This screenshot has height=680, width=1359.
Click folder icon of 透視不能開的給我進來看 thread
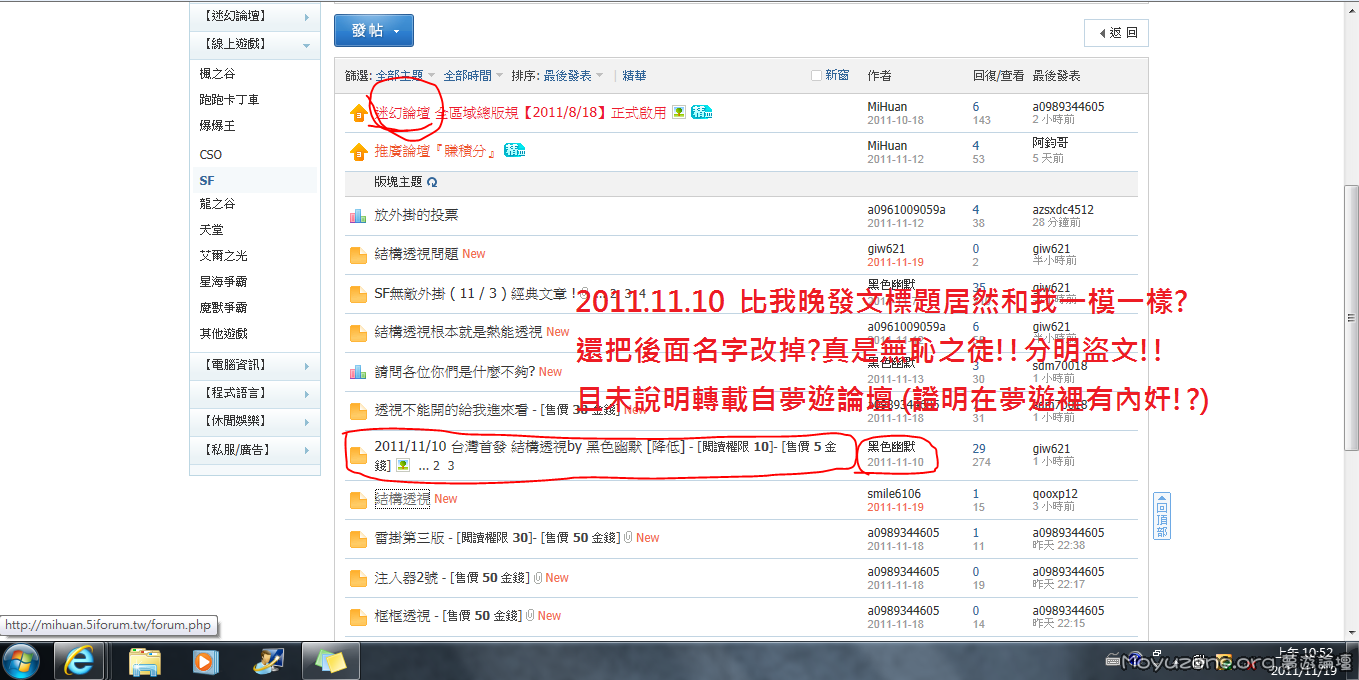click(x=358, y=411)
